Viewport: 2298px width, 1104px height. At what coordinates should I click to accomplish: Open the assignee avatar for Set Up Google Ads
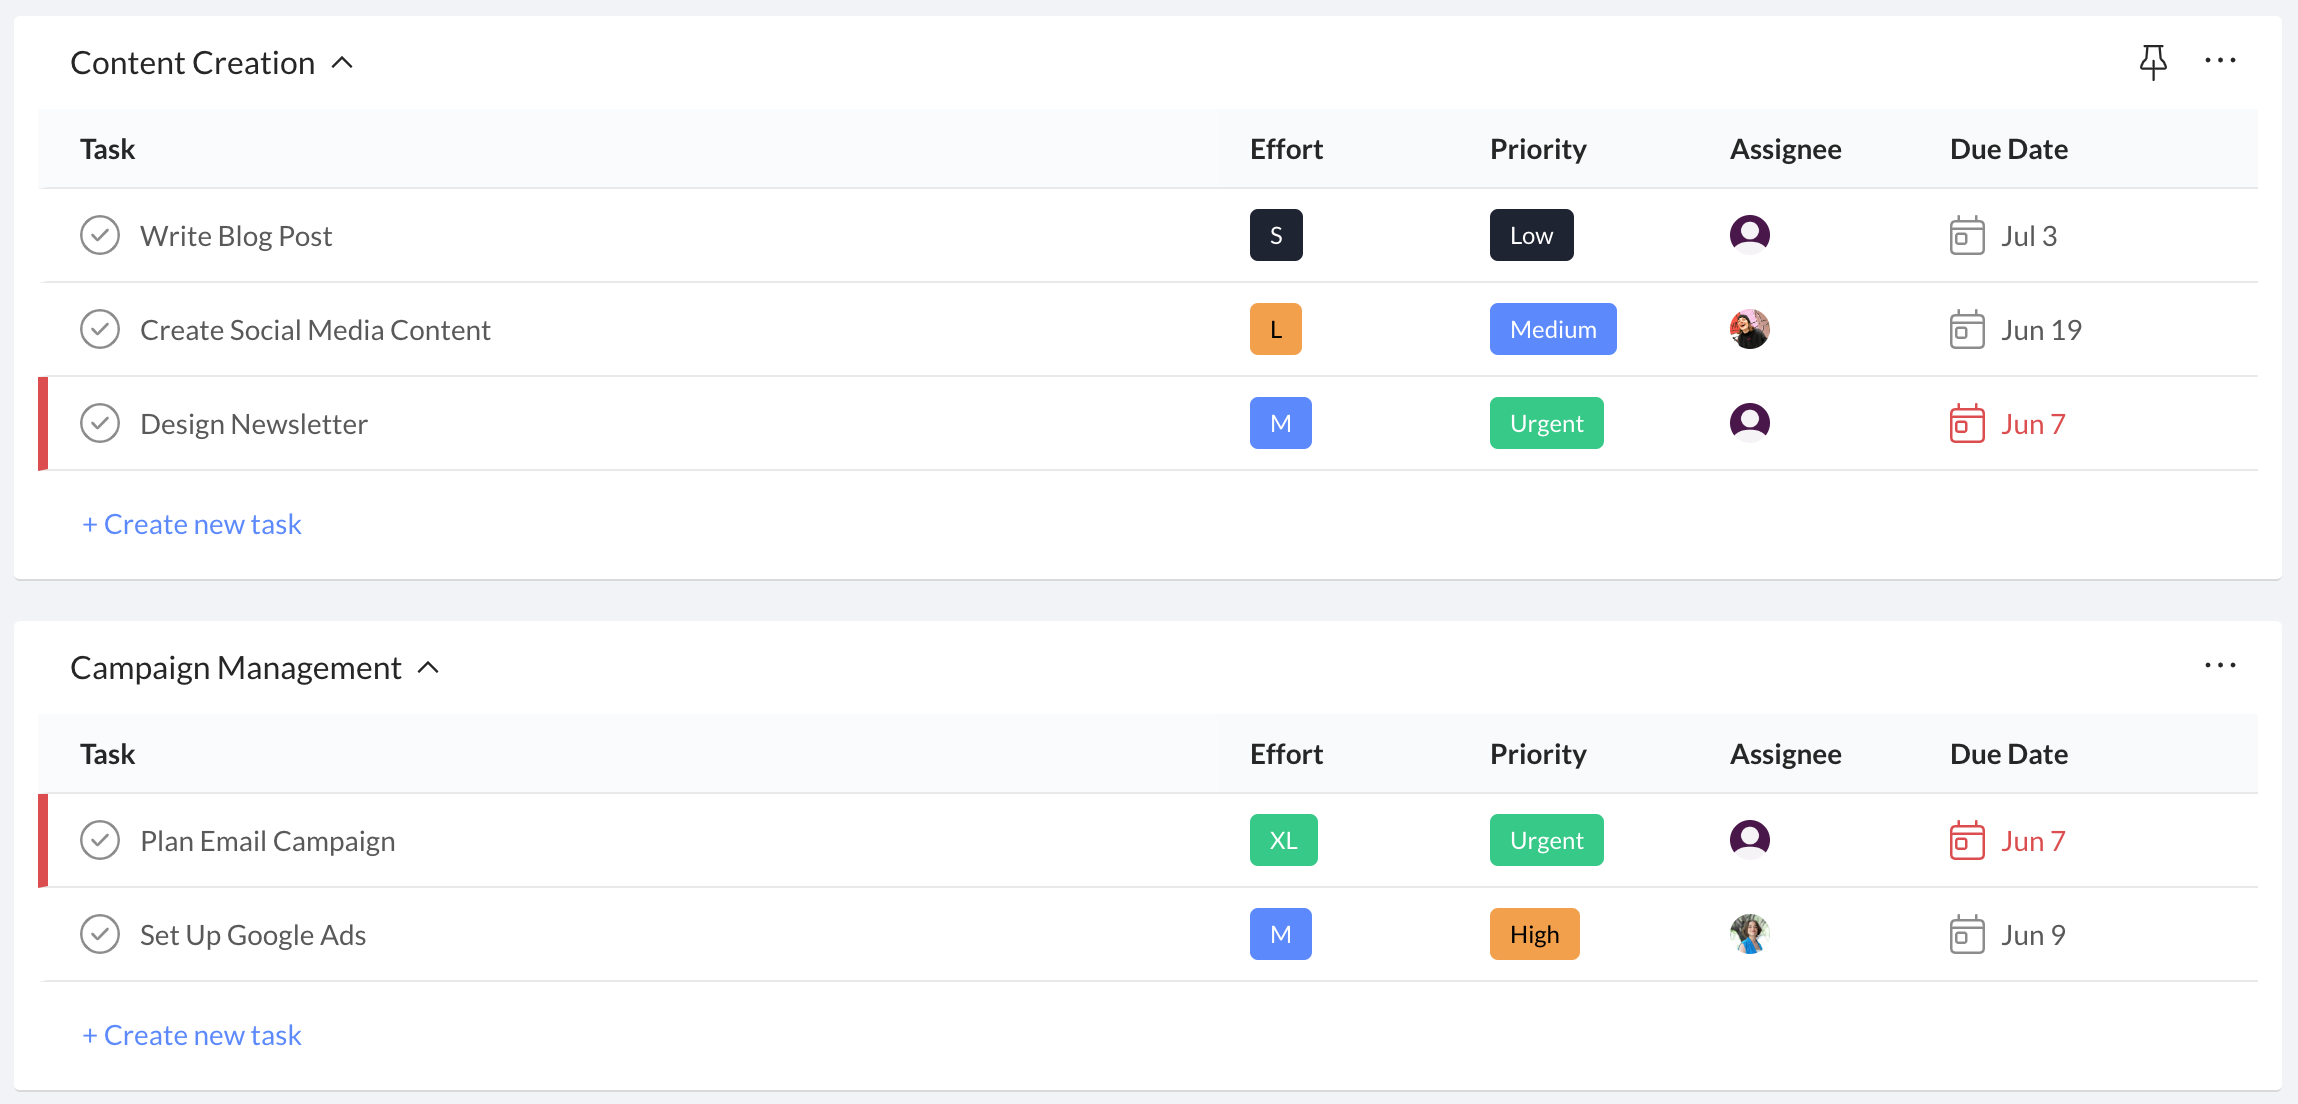[x=1749, y=934]
